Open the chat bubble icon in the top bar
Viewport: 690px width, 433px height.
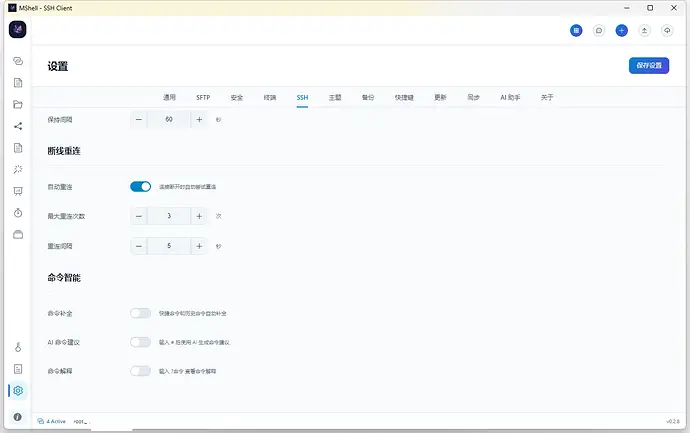(x=598, y=30)
